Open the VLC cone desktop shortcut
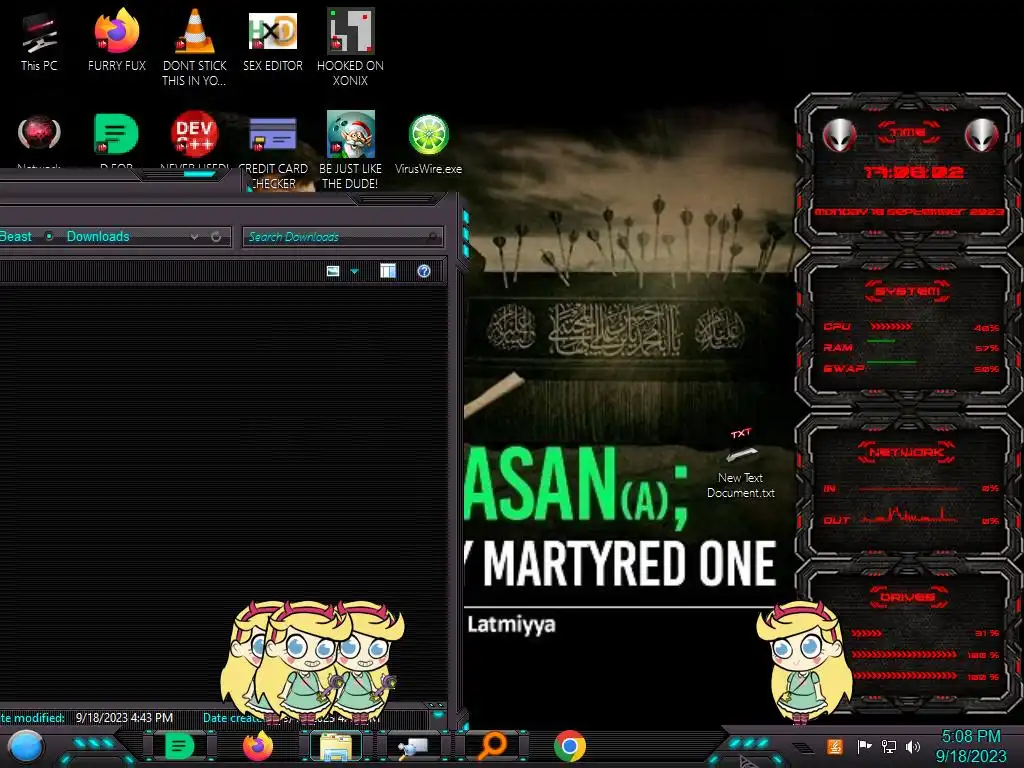Viewport: 1024px width, 768px height. [195, 46]
